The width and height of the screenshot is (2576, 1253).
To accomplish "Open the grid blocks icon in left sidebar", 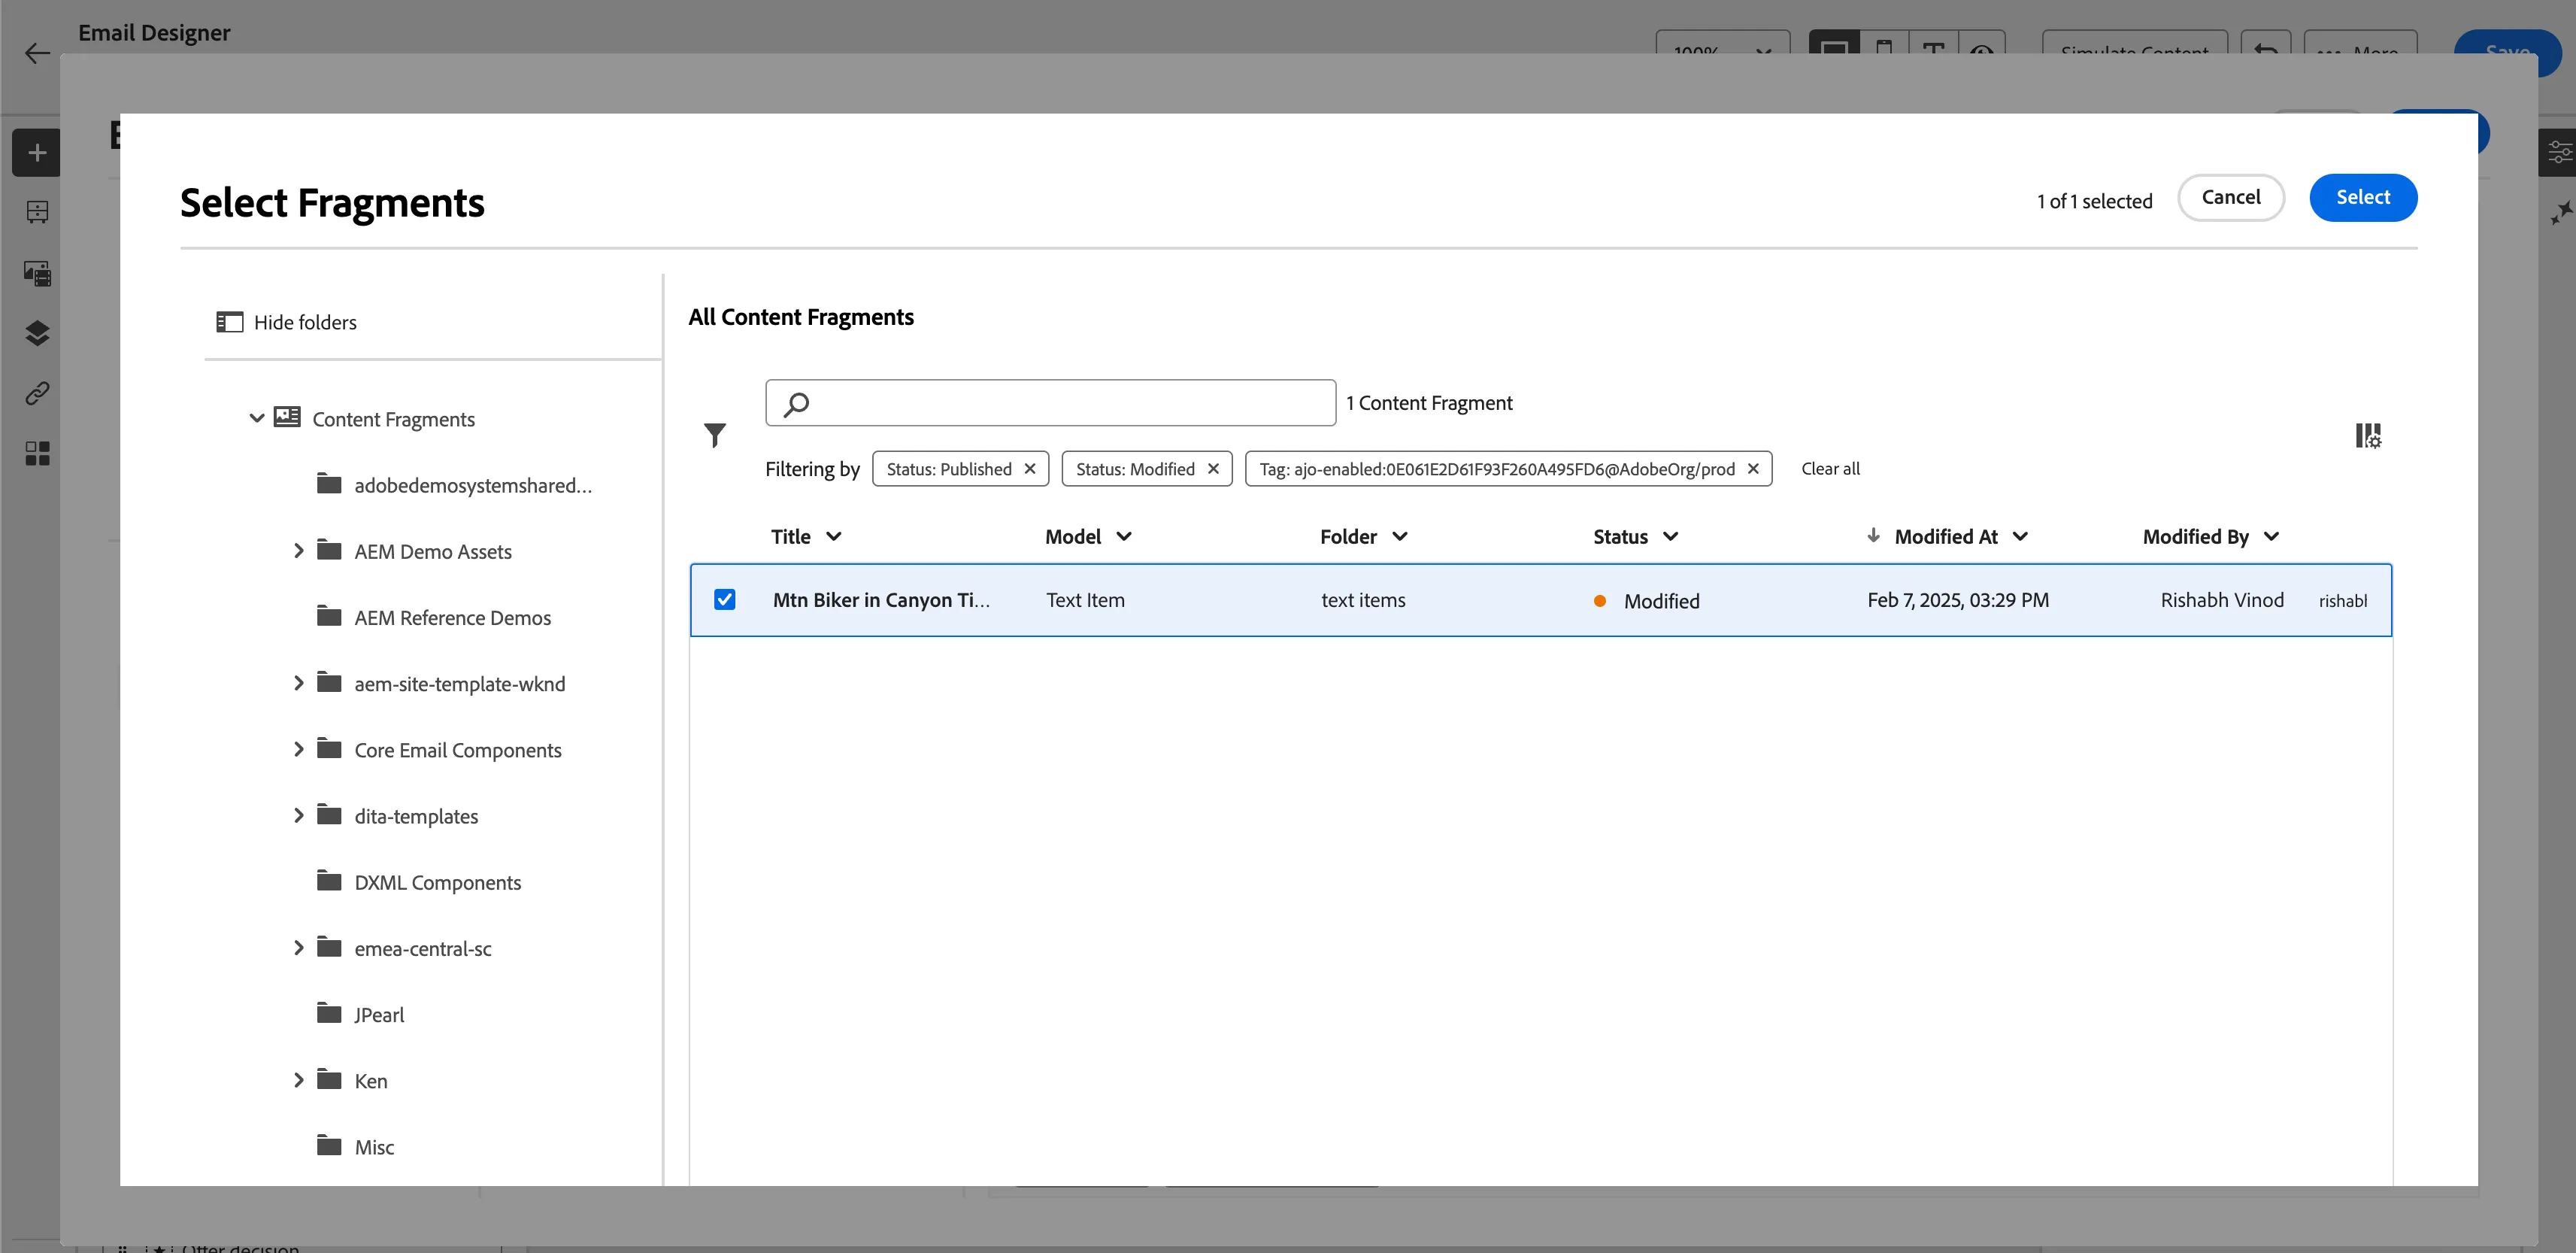I will pos(37,453).
